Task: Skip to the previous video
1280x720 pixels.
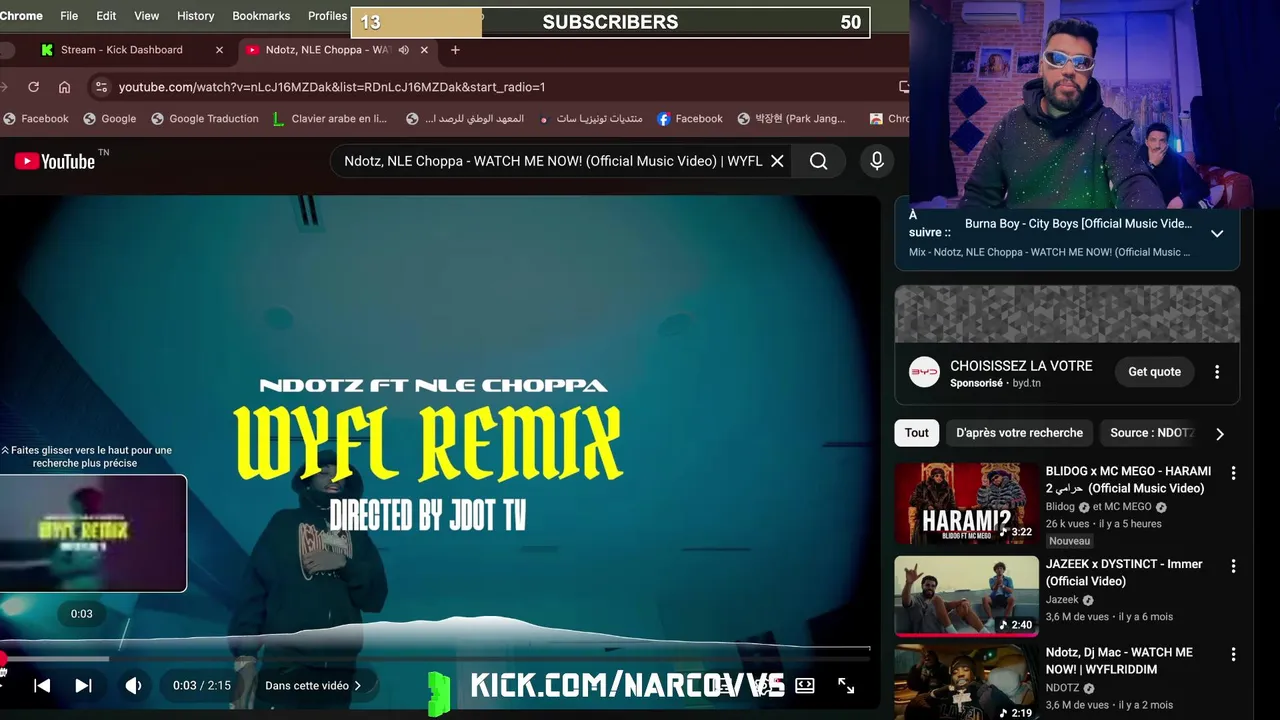Action: (42, 685)
